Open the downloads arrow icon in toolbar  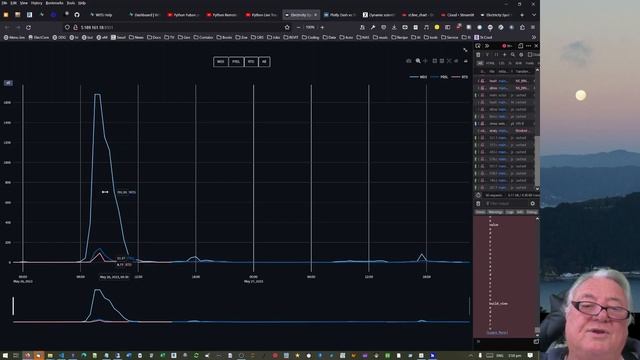394,27
